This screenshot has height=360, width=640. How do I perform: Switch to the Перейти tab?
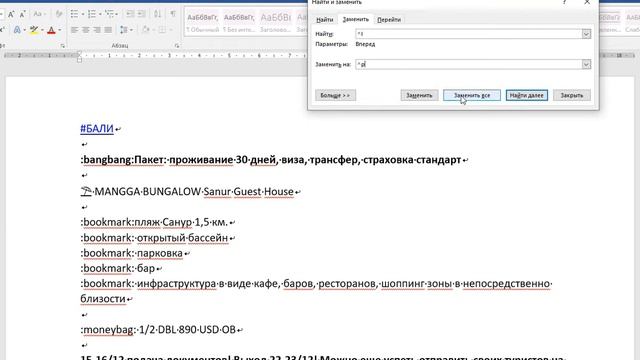click(x=389, y=20)
